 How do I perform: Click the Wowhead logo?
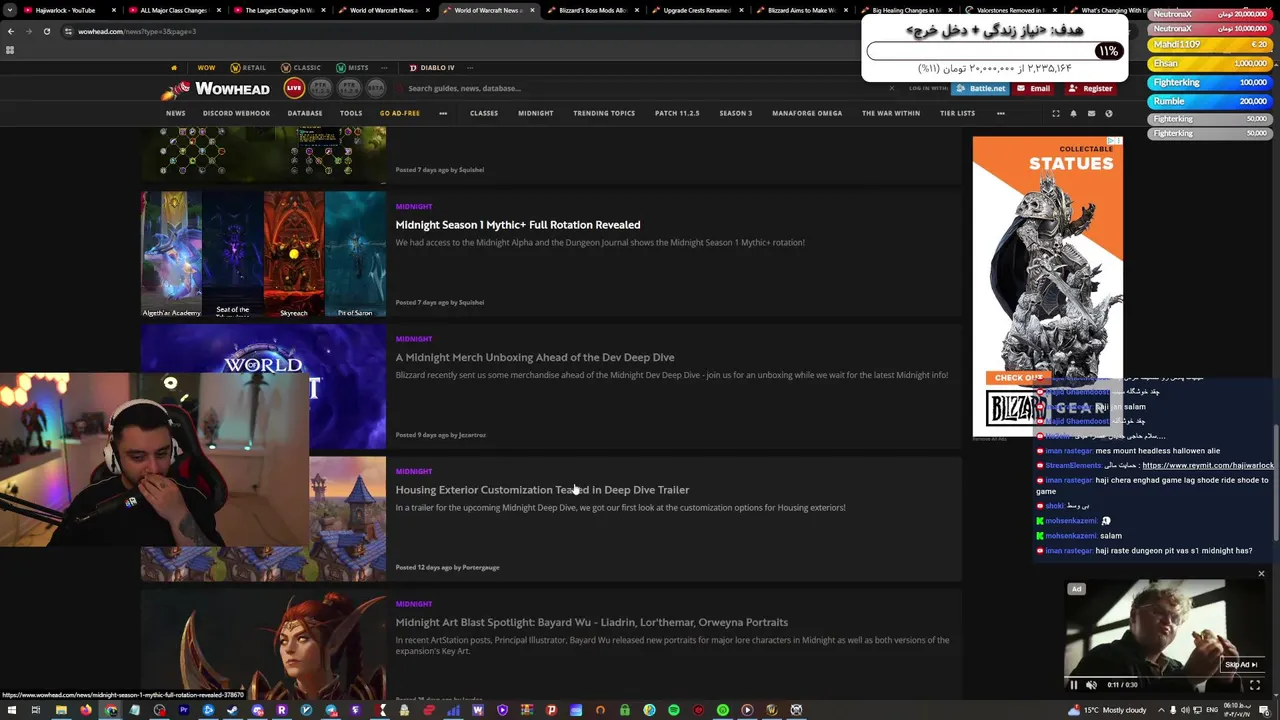(215, 89)
